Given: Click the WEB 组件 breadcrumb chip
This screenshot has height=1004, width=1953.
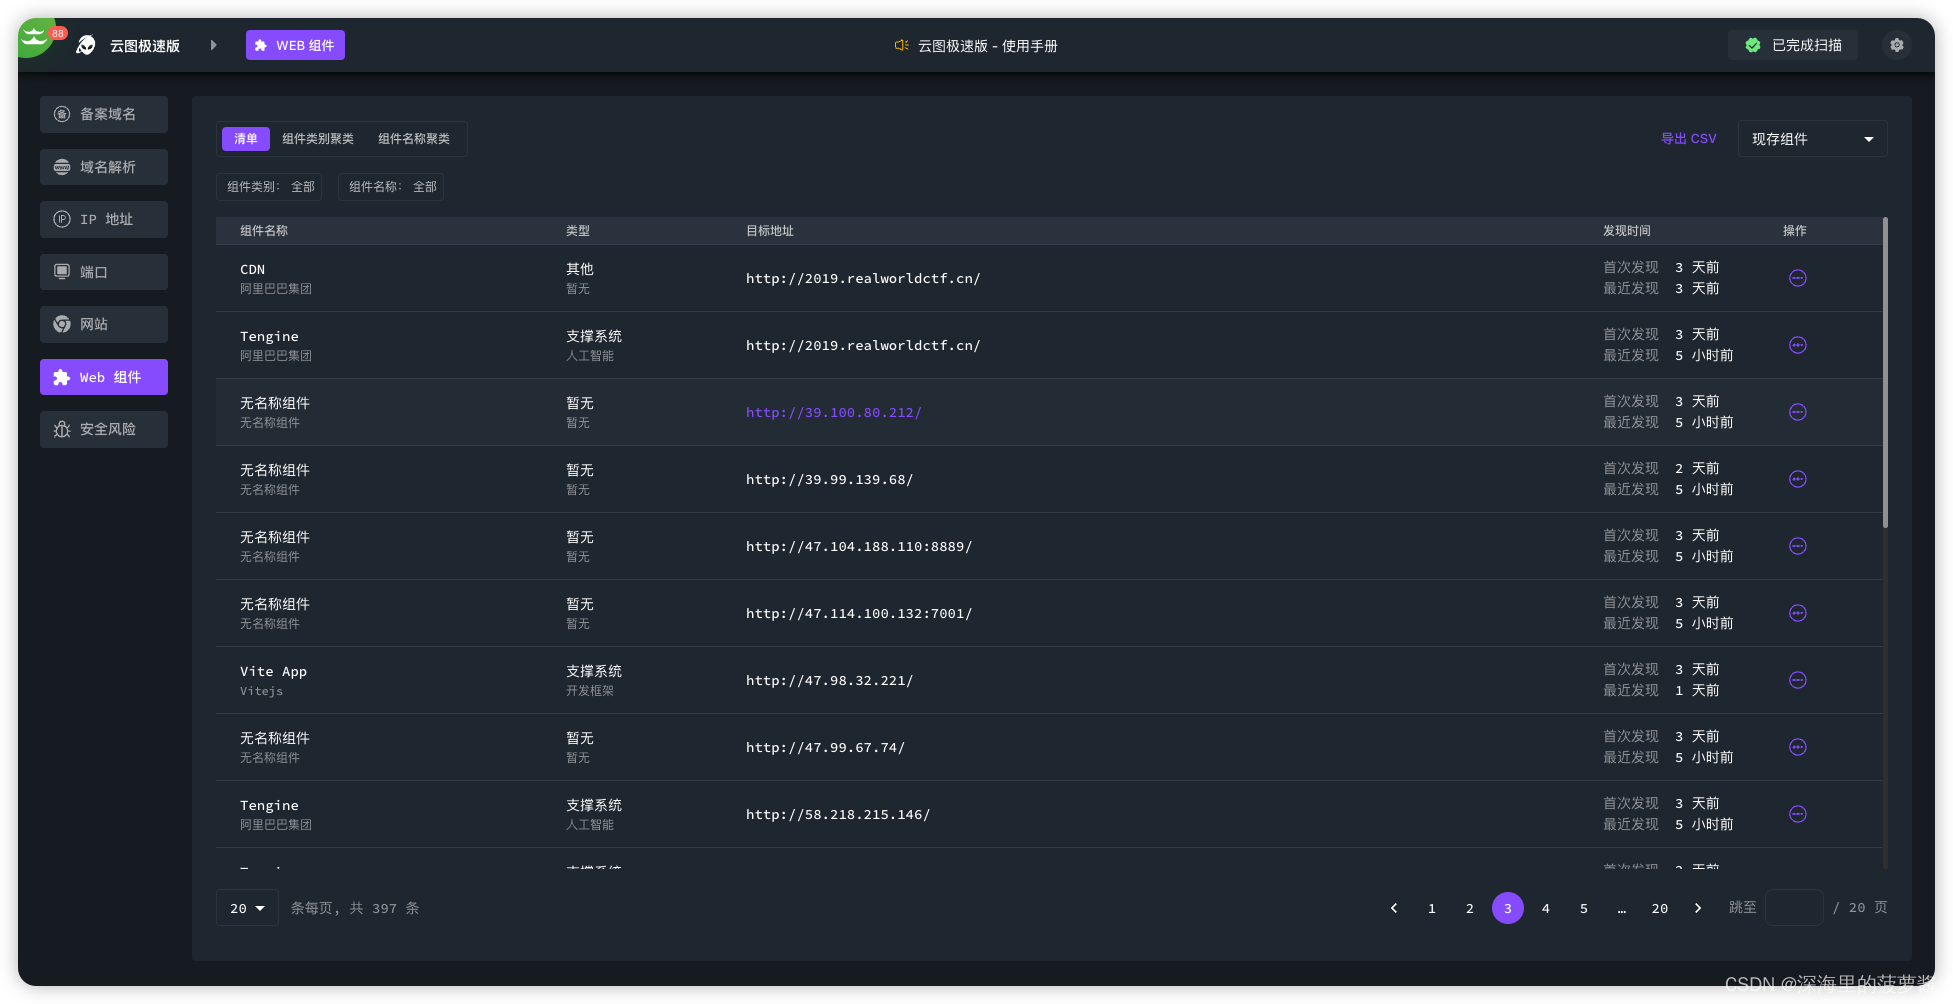Looking at the screenshot, I should point(295,45).
